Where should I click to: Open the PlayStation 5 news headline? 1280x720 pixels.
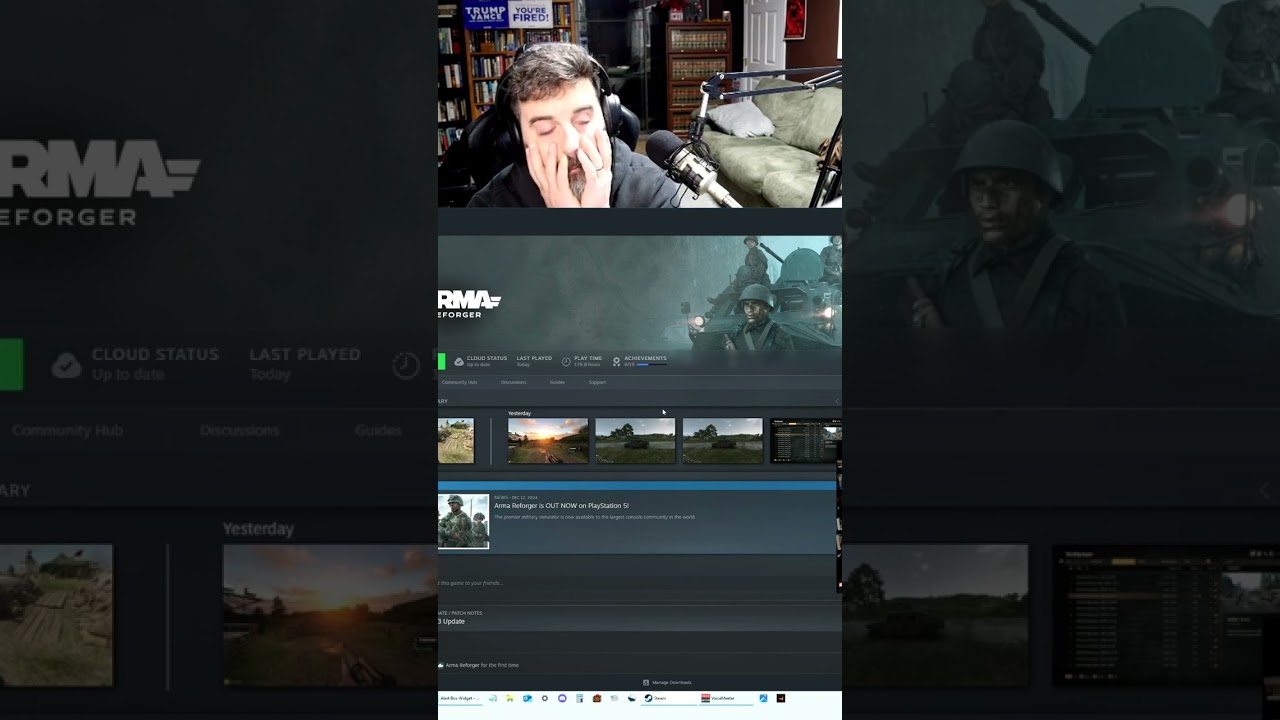(x=561, y=506)
